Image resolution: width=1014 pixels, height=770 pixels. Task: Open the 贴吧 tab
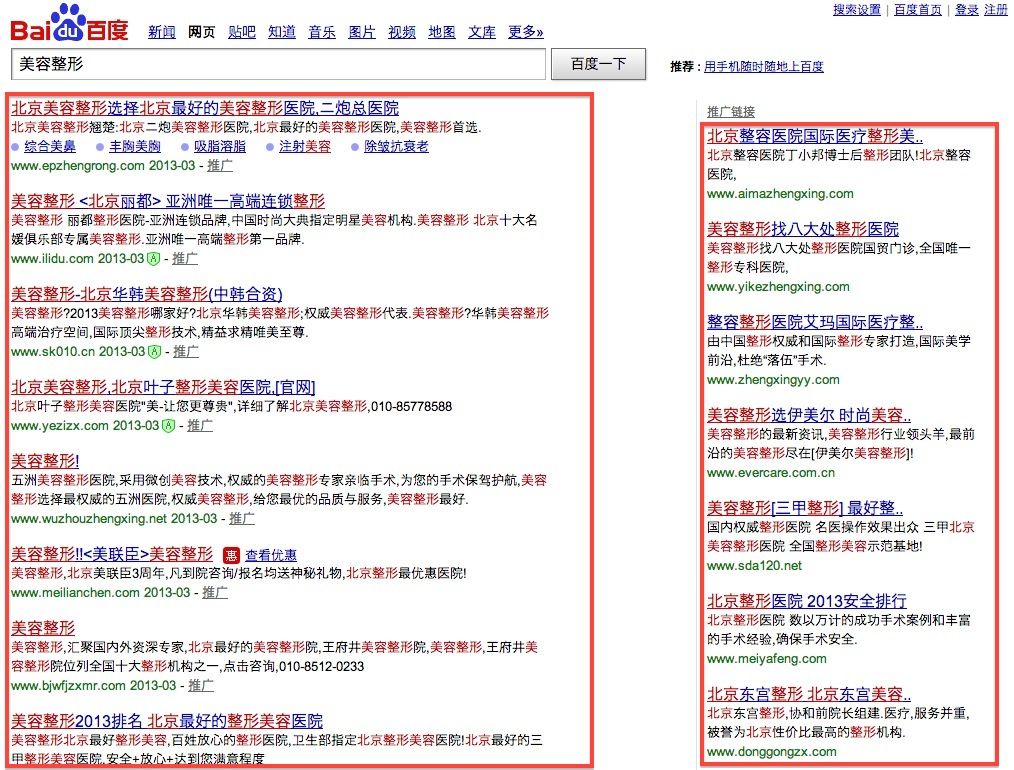coord(241,32)
